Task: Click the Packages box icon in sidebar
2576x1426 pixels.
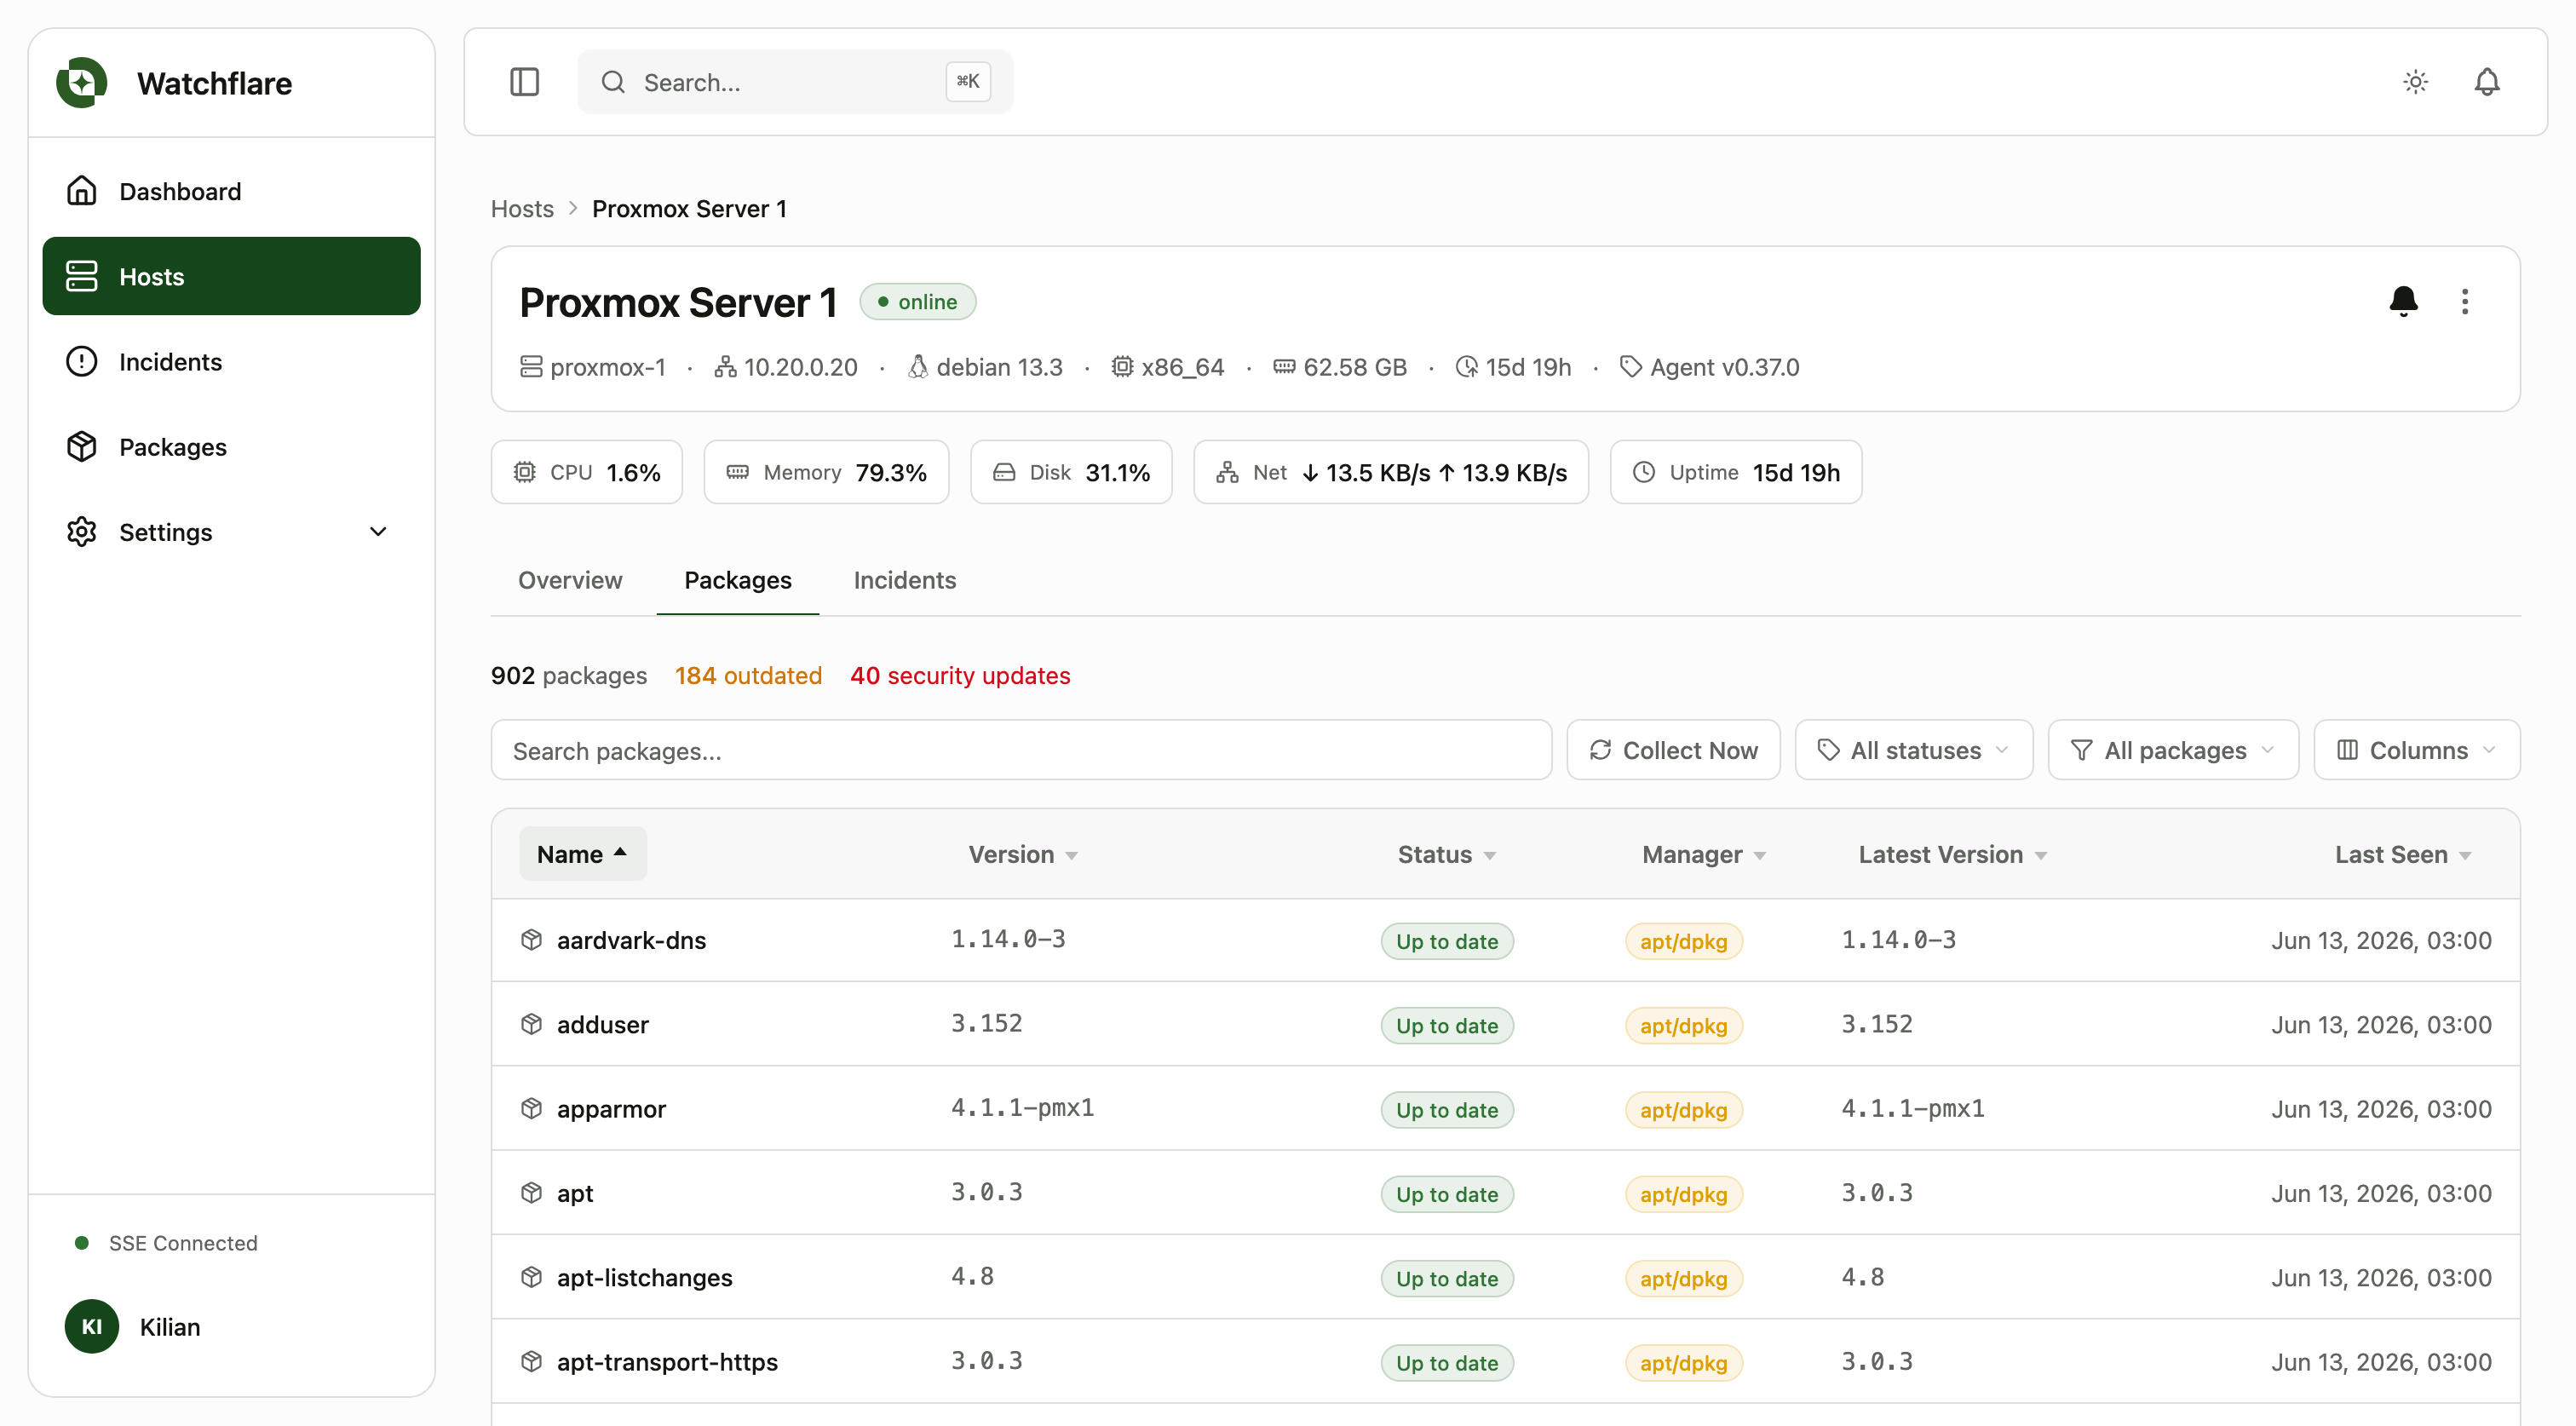Action: tap(82, 446)
